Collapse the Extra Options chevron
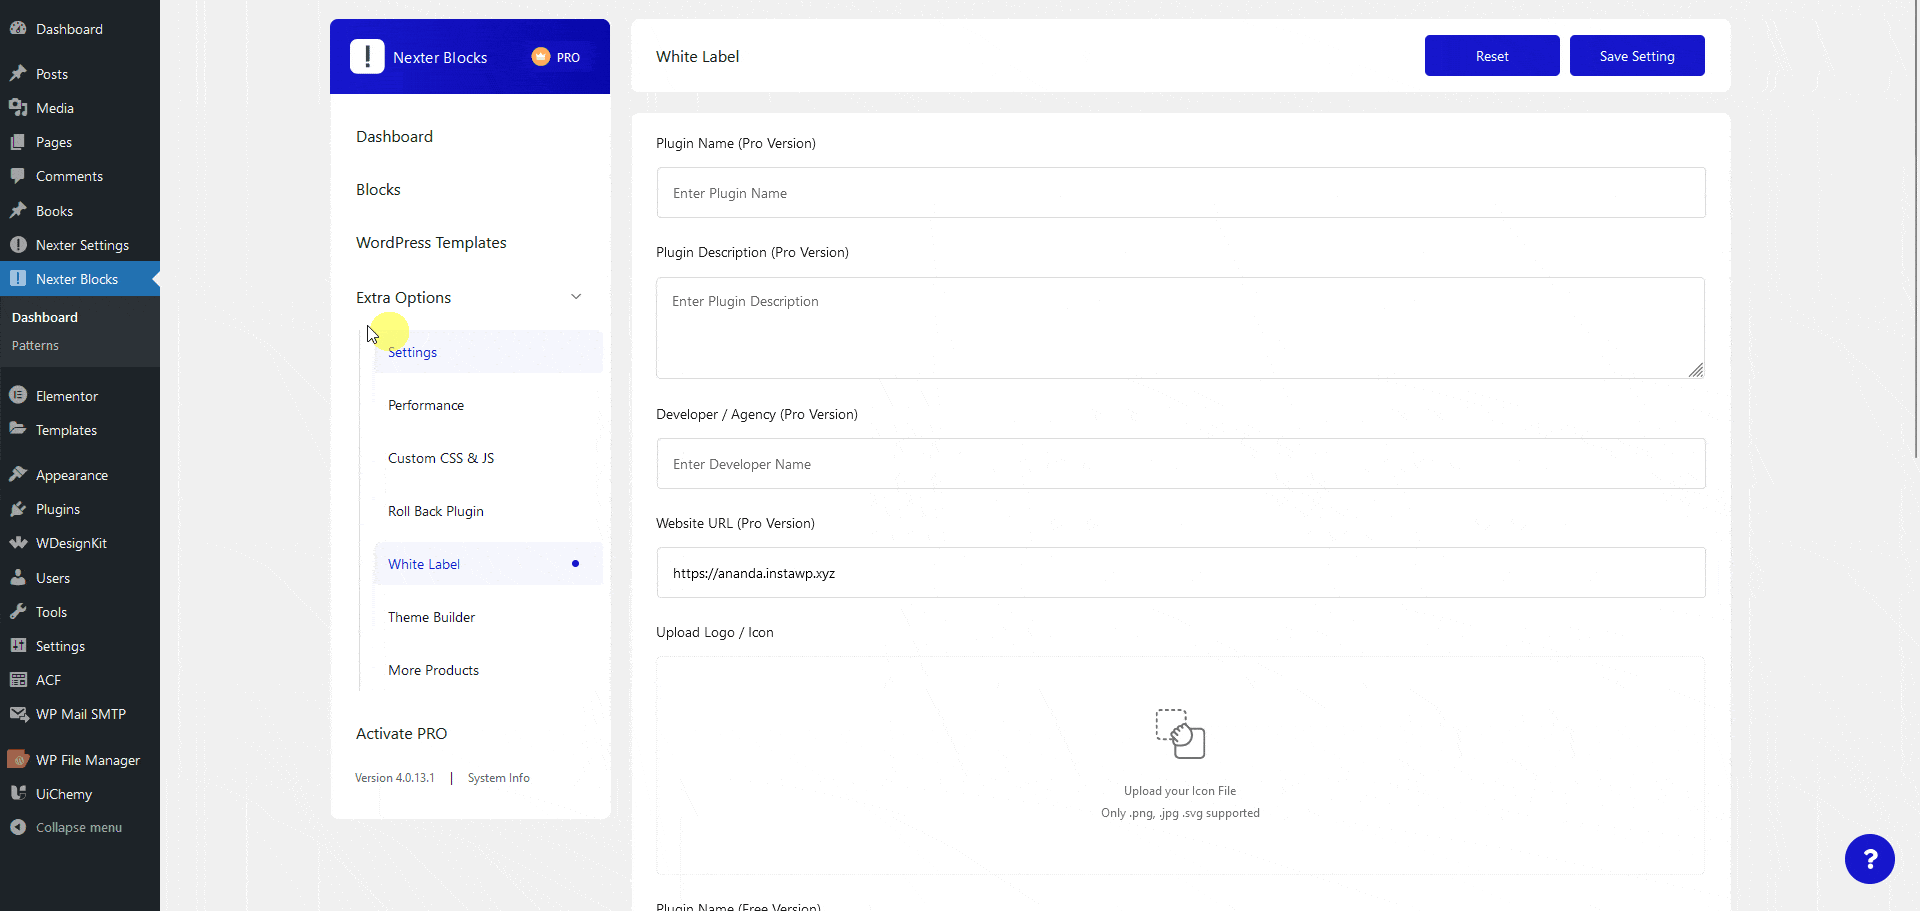The width and height of the screenshot is (1920, 911). [x=576, y=297]
